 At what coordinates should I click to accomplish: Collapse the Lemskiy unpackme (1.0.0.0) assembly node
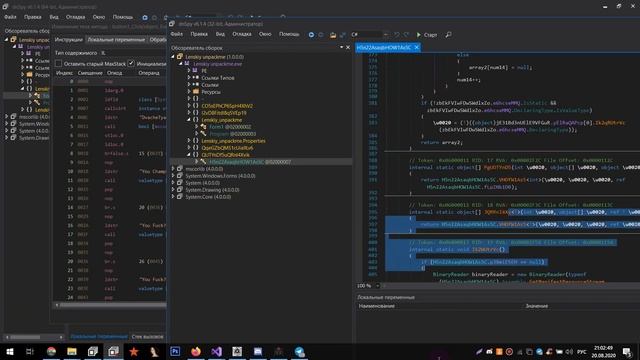click(173, 57)
